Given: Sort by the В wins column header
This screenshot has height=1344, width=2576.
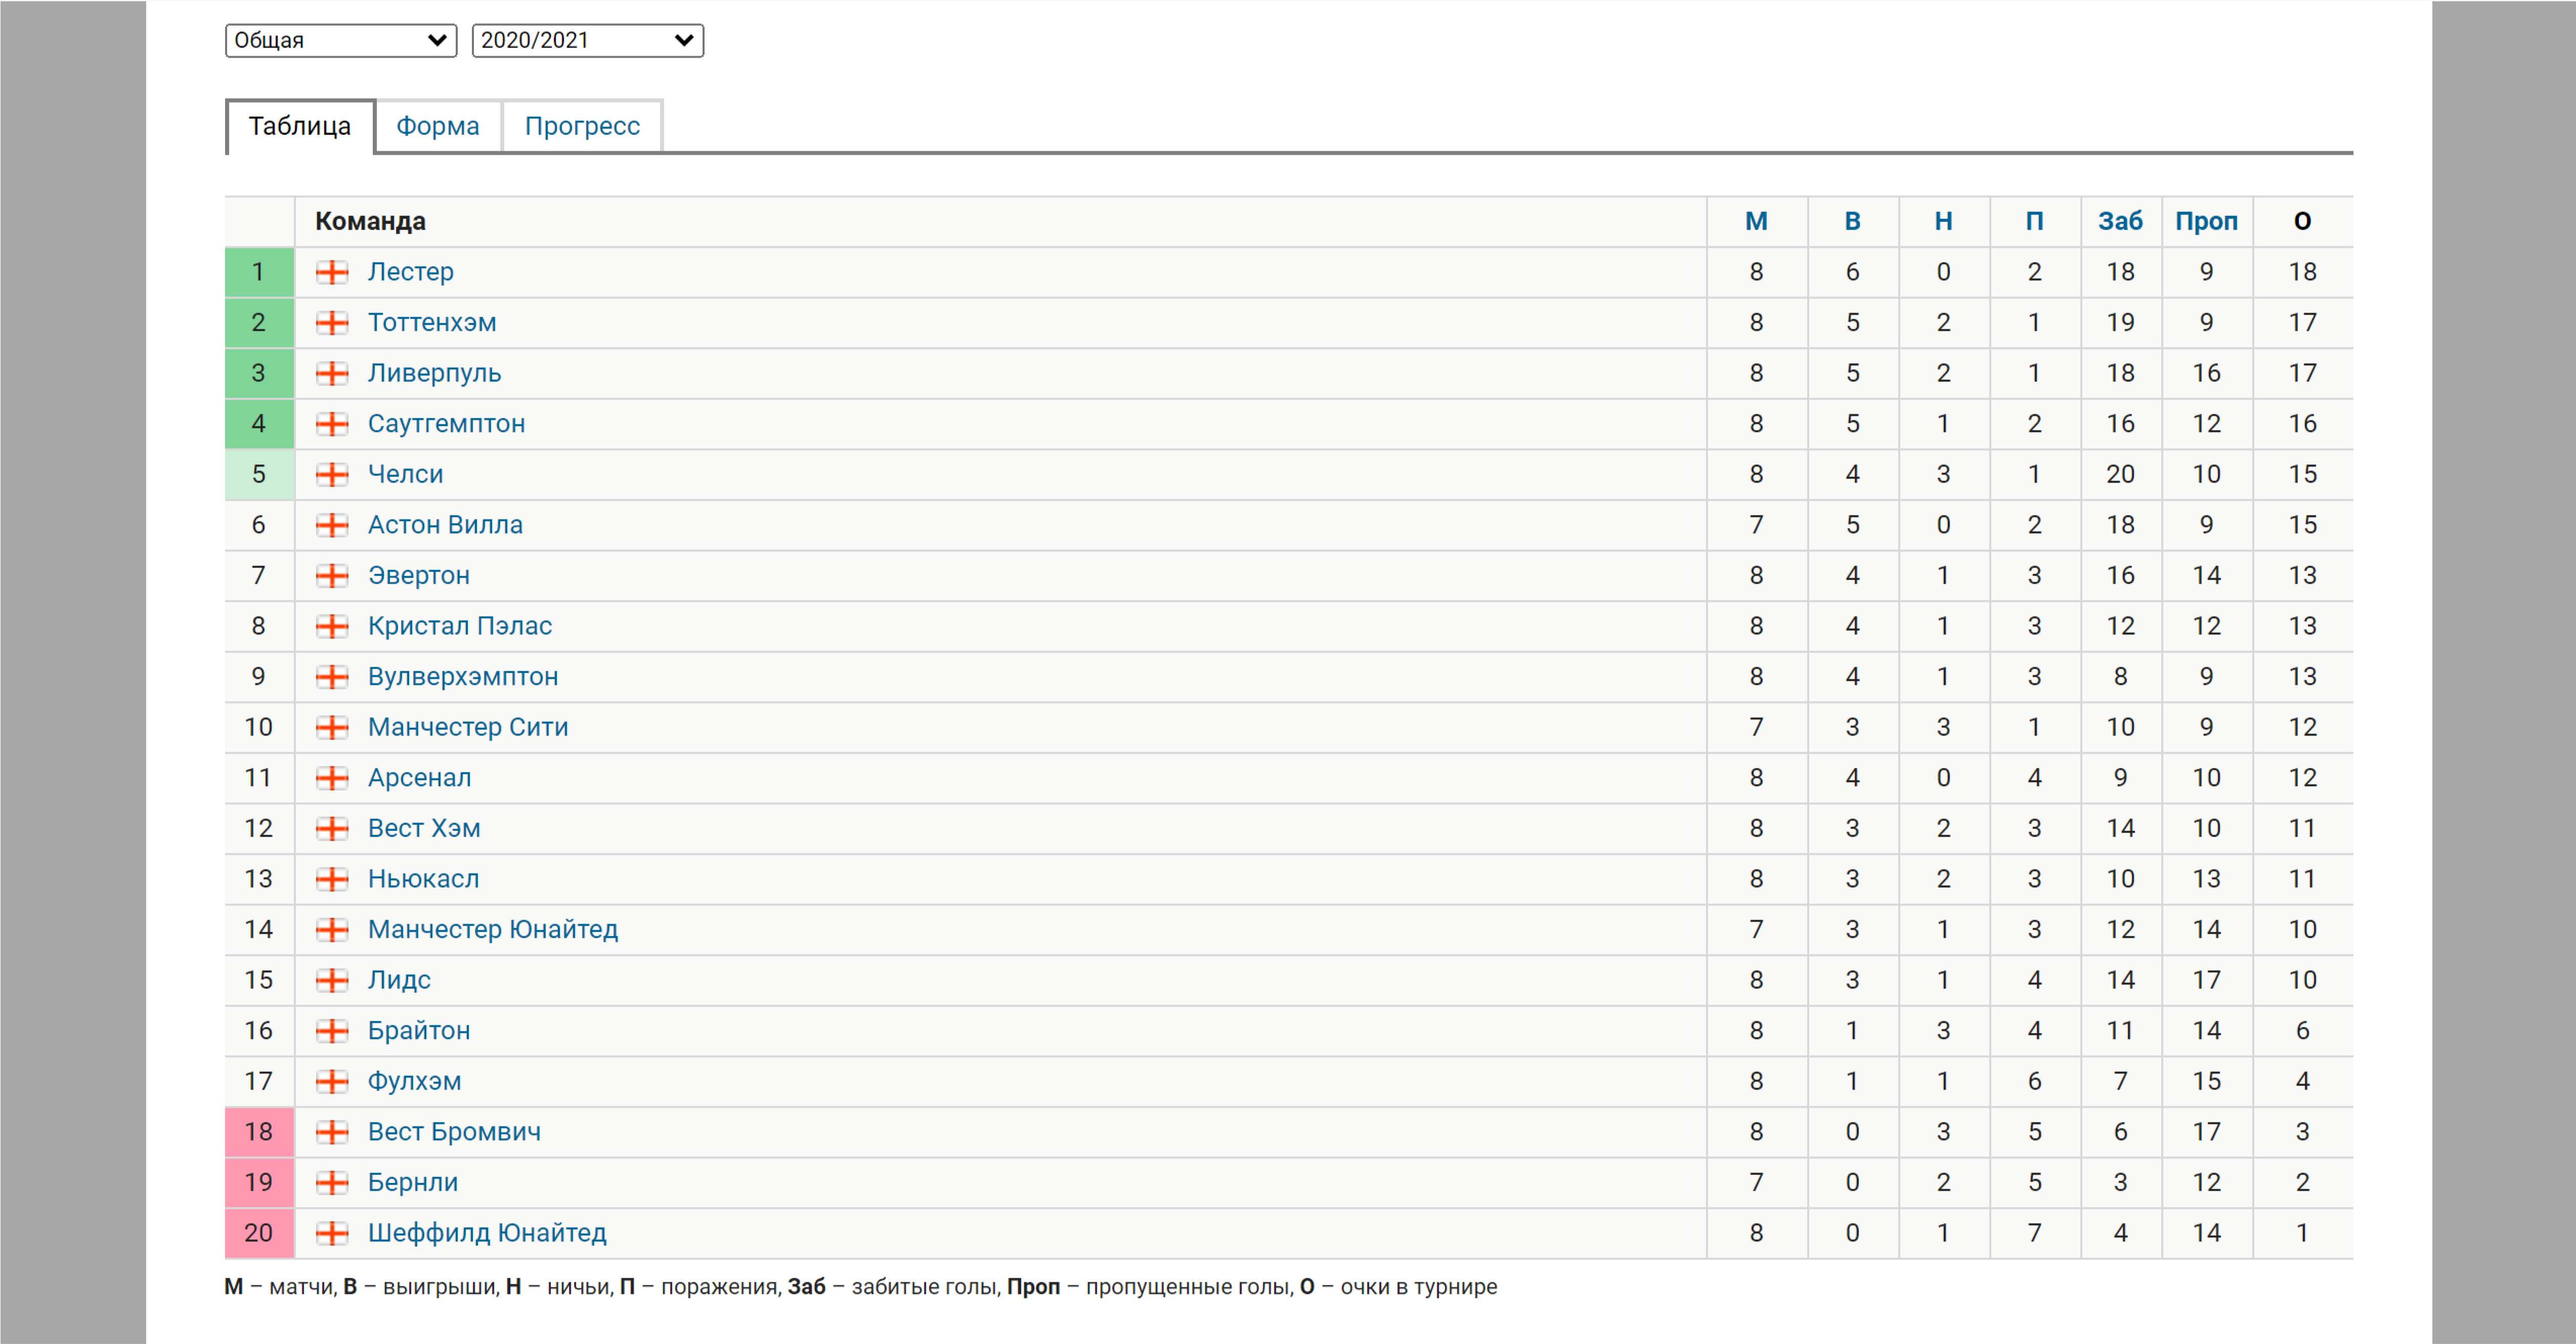Looking at the screenshot, I should click(1852, 221).
